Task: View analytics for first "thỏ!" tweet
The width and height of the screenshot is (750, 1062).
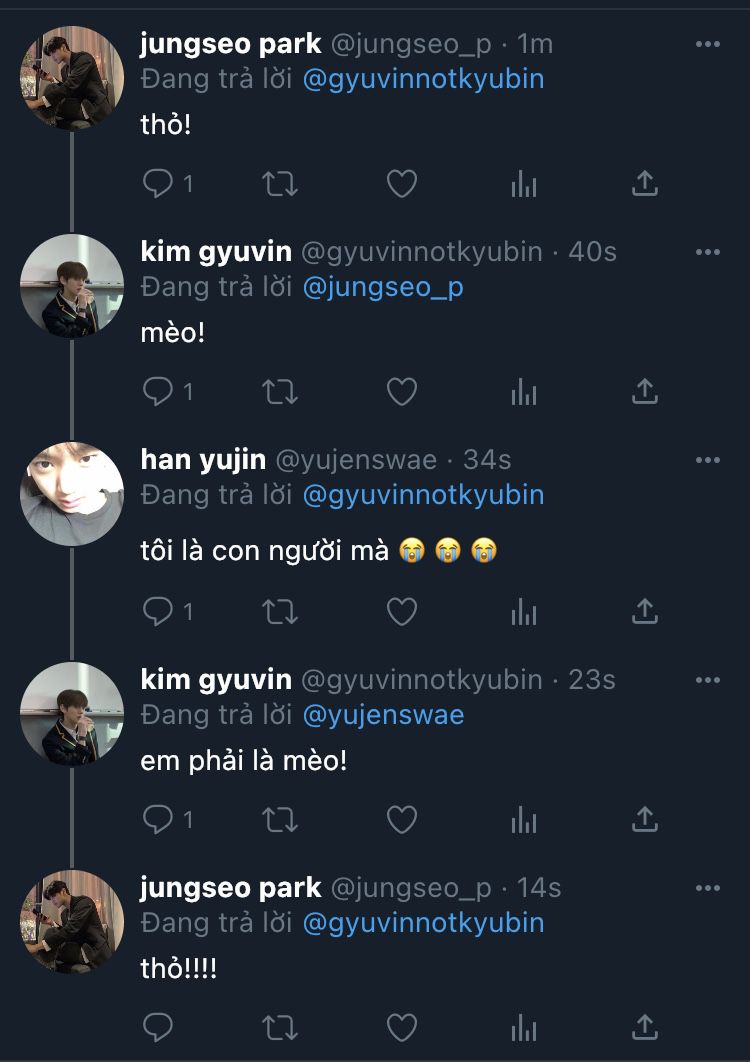Action: (524, 184)
